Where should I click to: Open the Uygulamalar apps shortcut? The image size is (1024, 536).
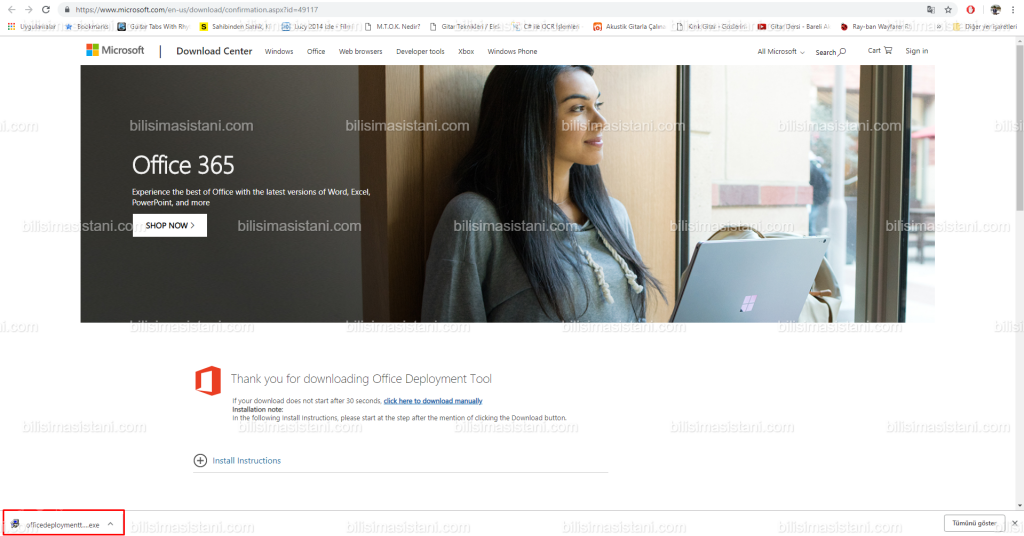[31, 27]
